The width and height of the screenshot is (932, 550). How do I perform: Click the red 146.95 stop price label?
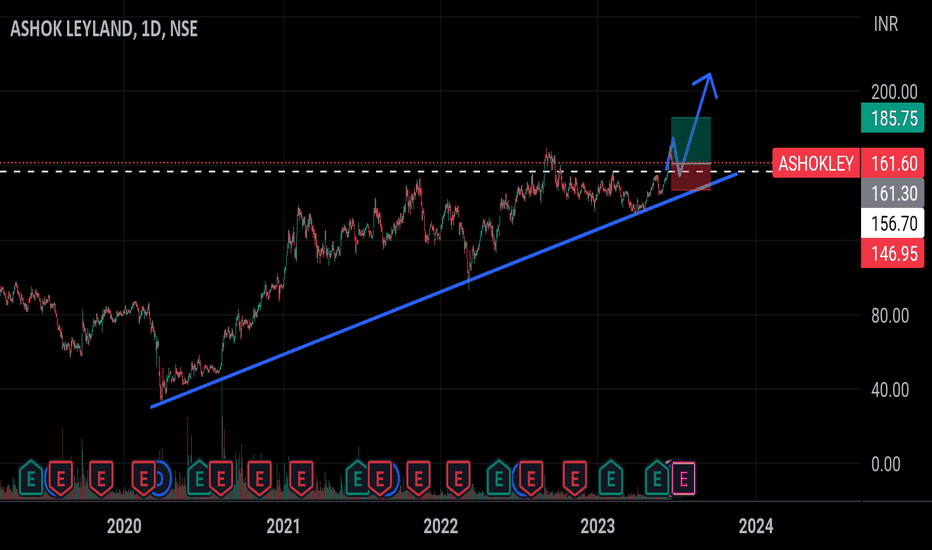[893, 254]
